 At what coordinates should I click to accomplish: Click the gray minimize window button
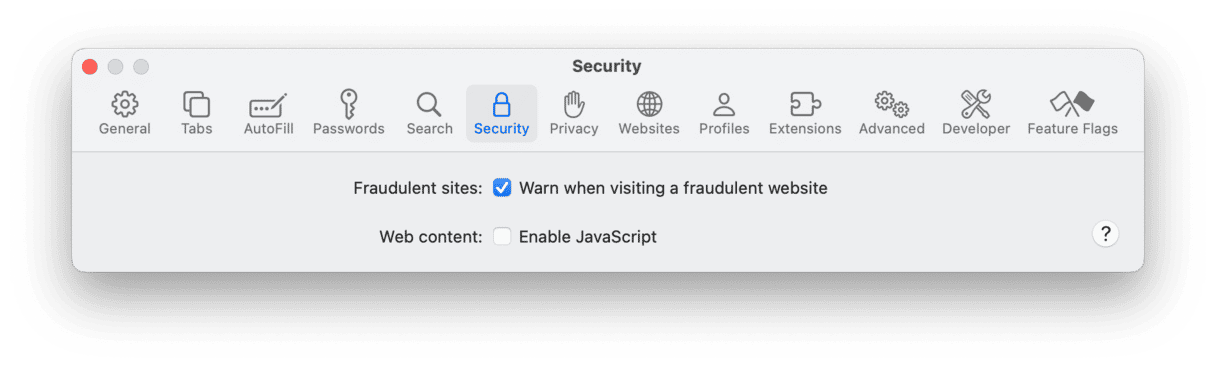pyautogui.click(x=115, y=67)
